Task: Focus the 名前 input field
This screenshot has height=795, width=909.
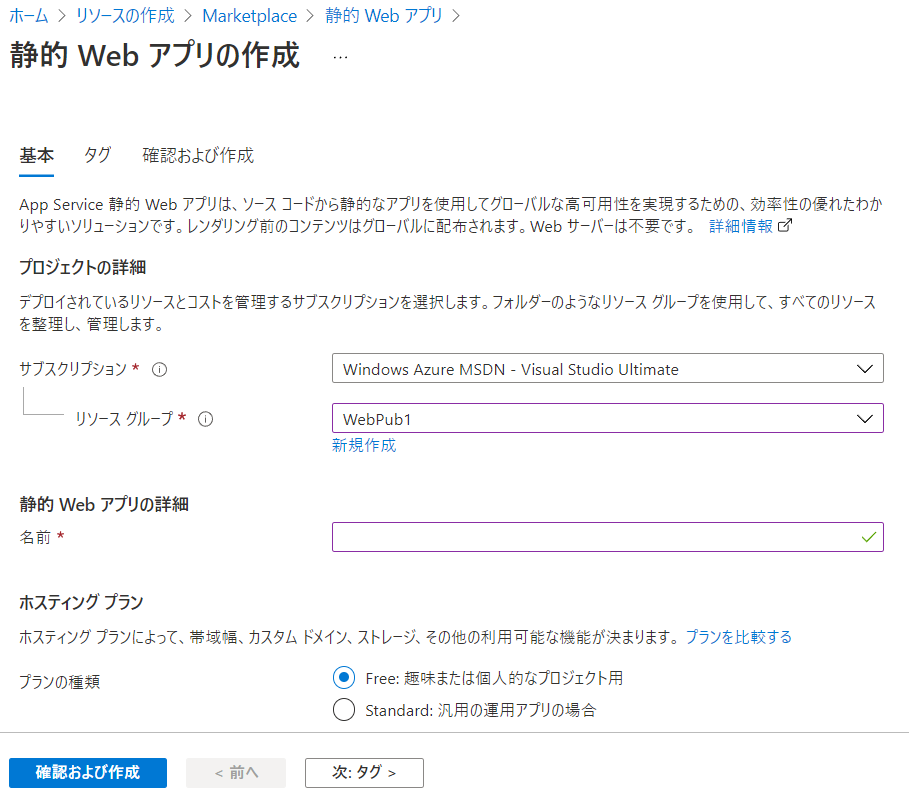Action: [608, 537]
